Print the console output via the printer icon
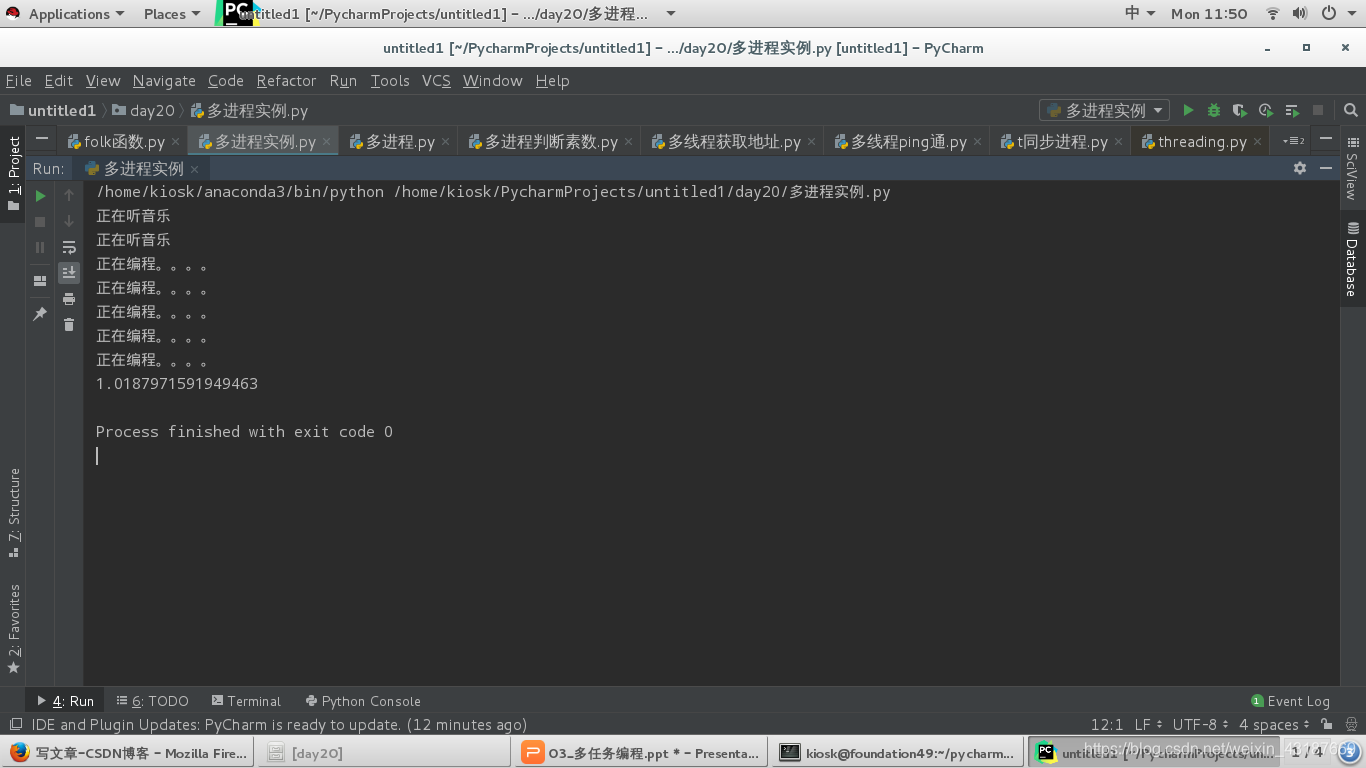This screenshot has width=1366, height=768. tap(69, 299)
